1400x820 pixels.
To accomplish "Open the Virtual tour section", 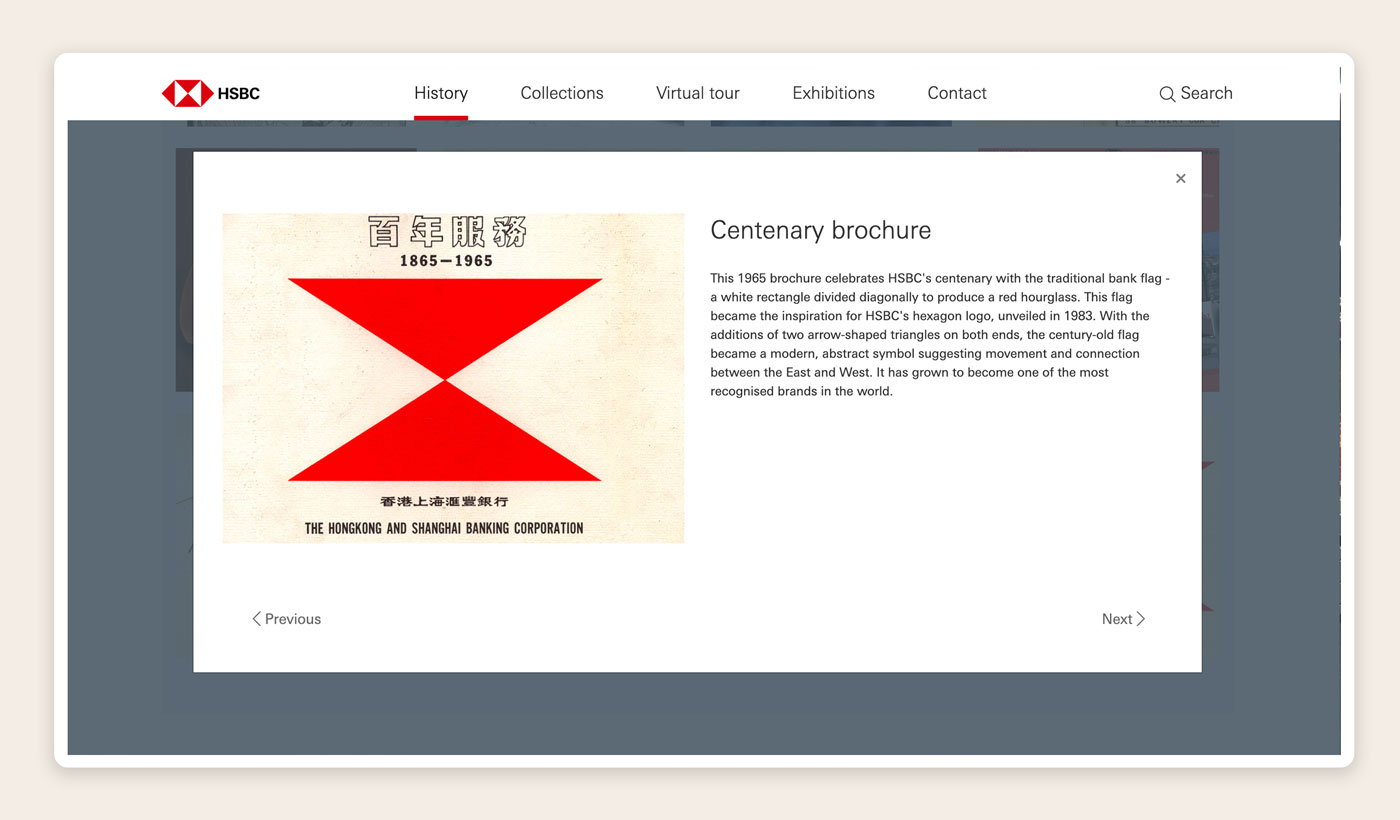I will [698, 93].
